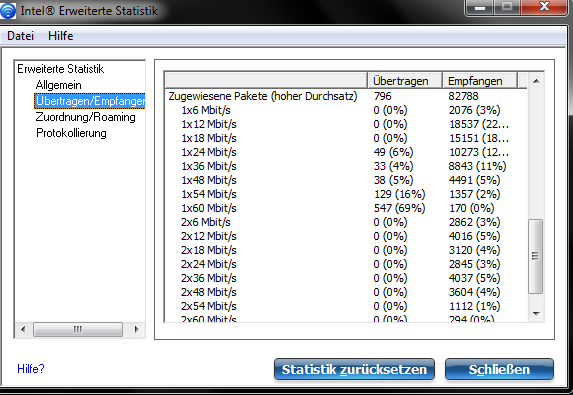Open Protokollierung page

tap(71, 133)
